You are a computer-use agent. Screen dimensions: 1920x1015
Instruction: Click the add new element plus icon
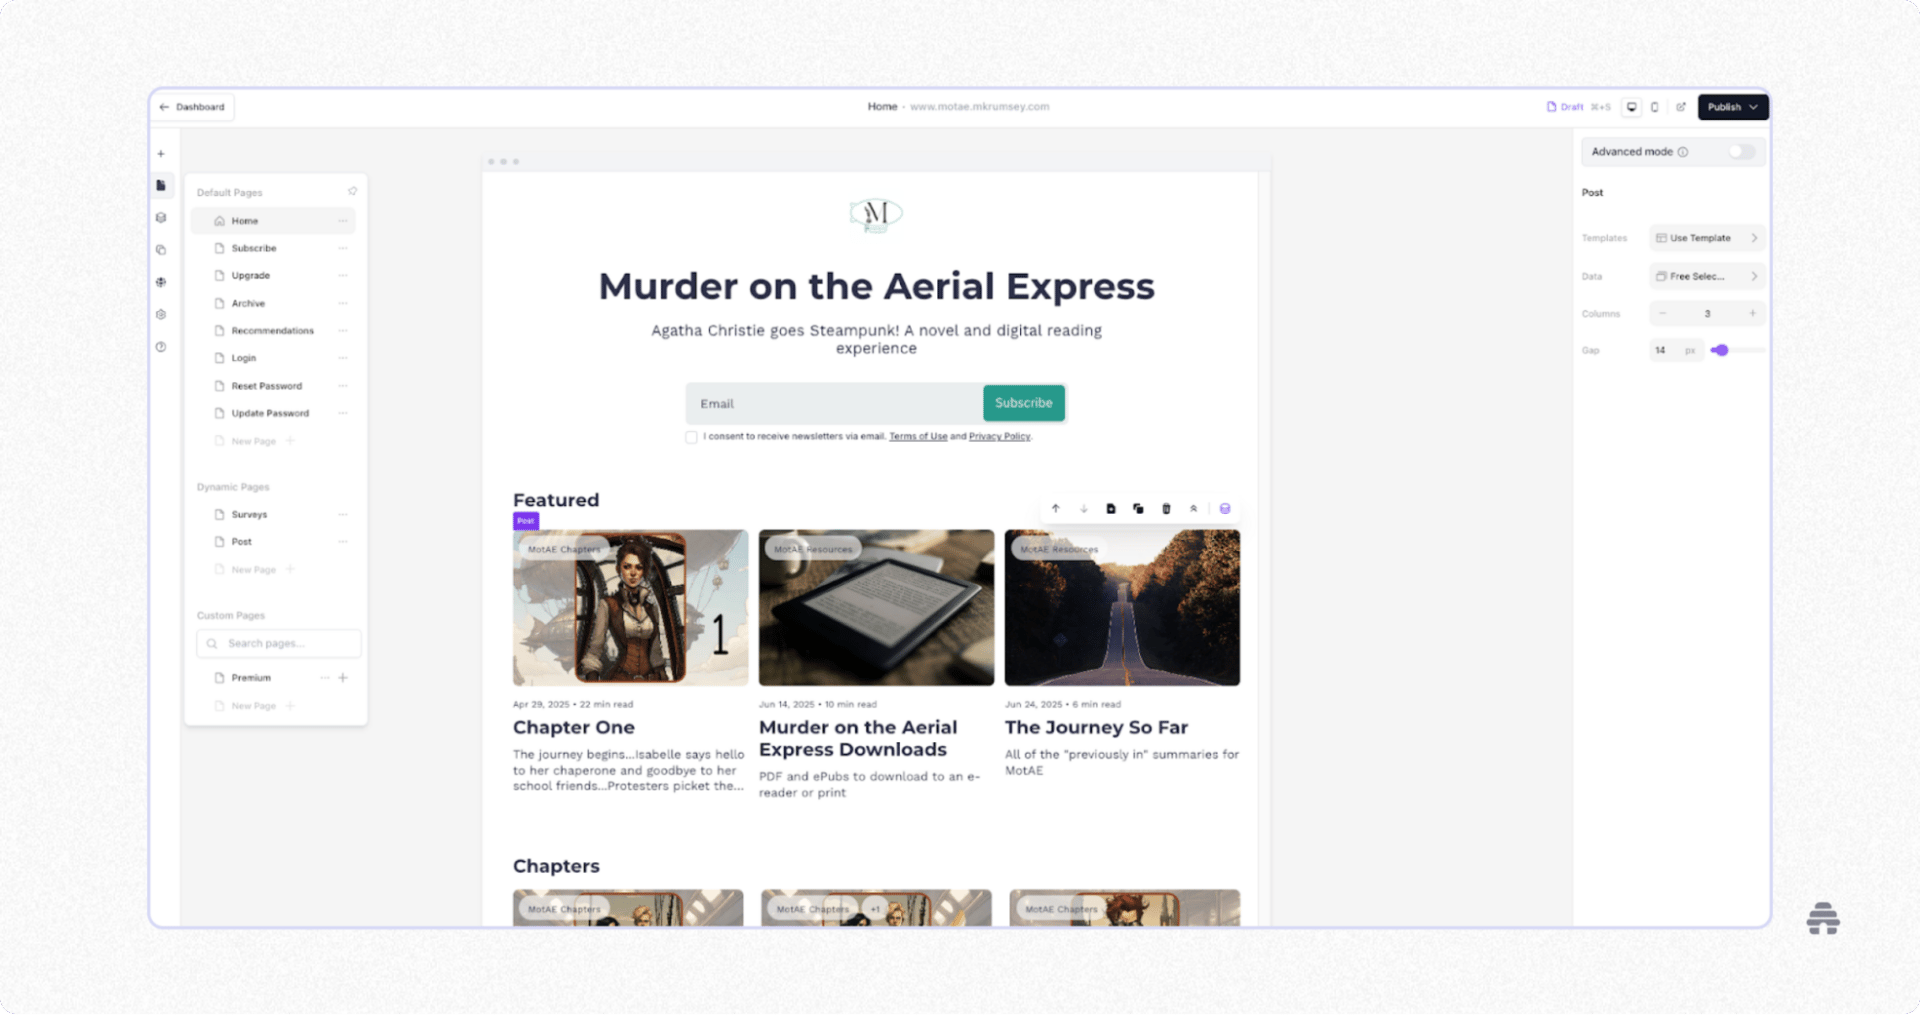[161, 153]
